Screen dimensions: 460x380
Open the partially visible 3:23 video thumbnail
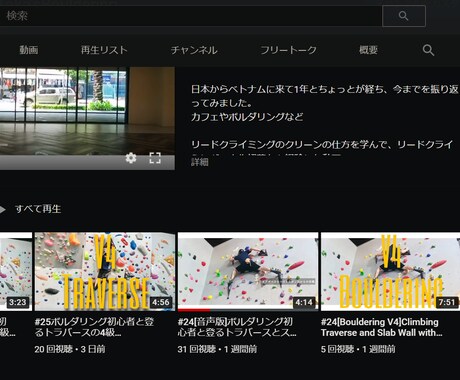click(x=16, y=272)
